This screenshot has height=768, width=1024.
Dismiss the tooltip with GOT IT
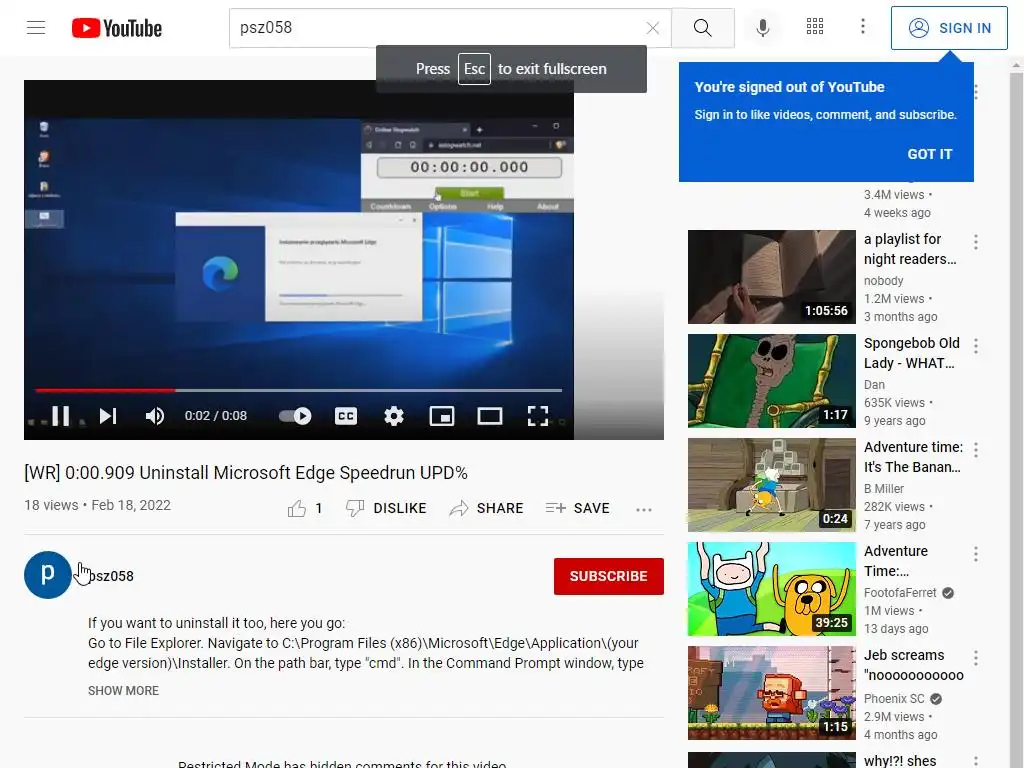tap(929, 154)
